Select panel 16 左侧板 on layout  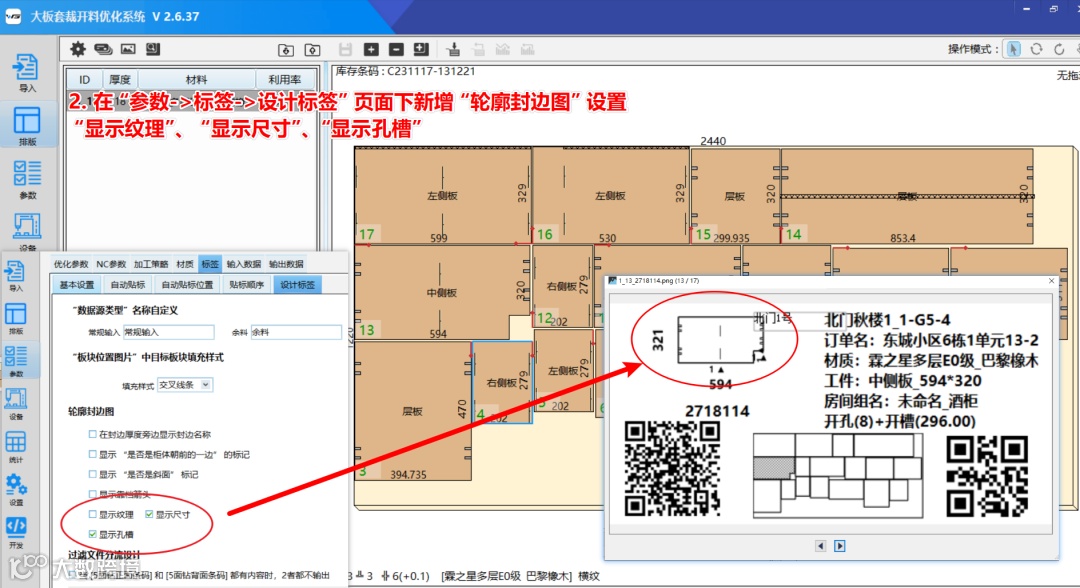[610, 196]
